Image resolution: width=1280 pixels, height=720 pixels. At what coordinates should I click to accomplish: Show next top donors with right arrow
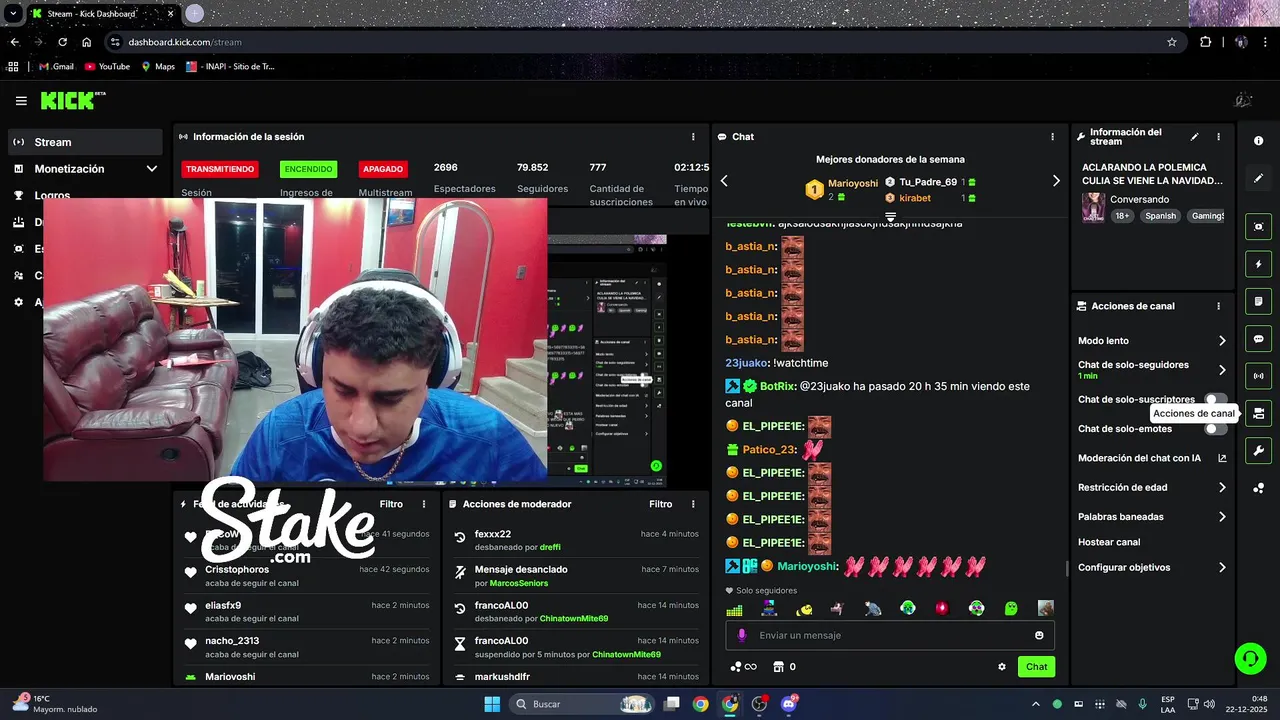pos(1056,181)
